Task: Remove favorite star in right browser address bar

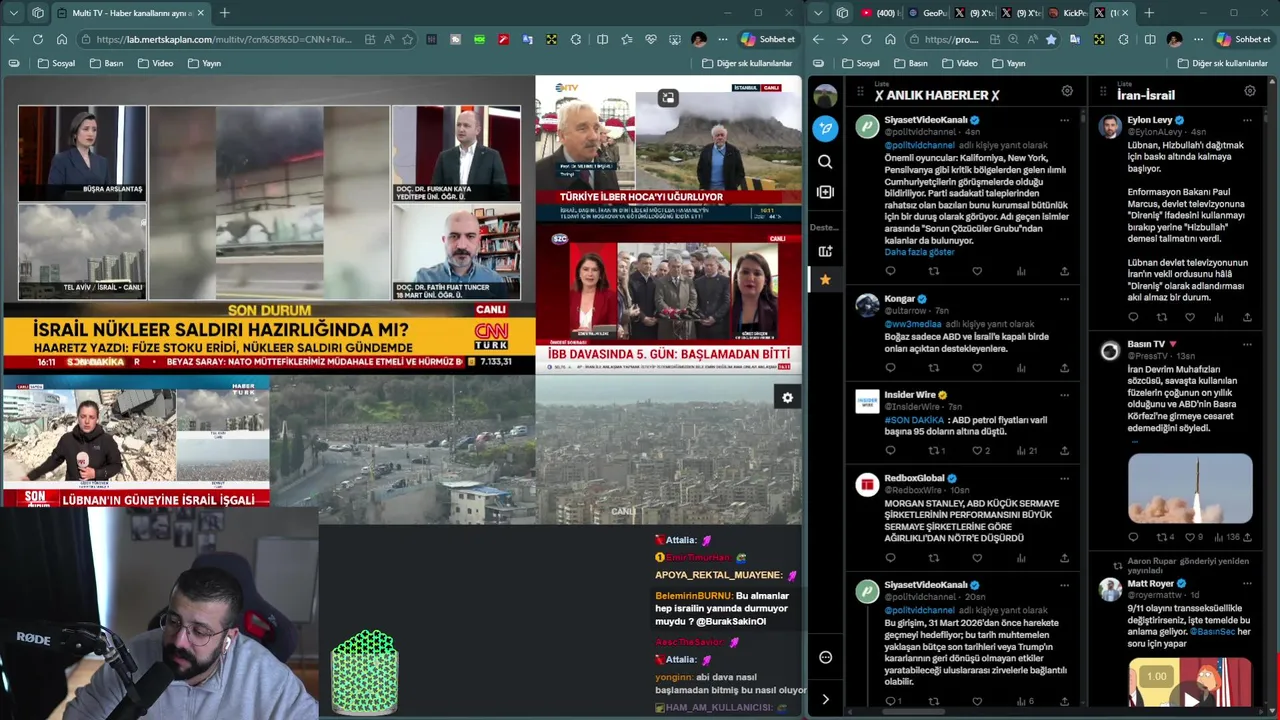Action: coord(1051,39)
